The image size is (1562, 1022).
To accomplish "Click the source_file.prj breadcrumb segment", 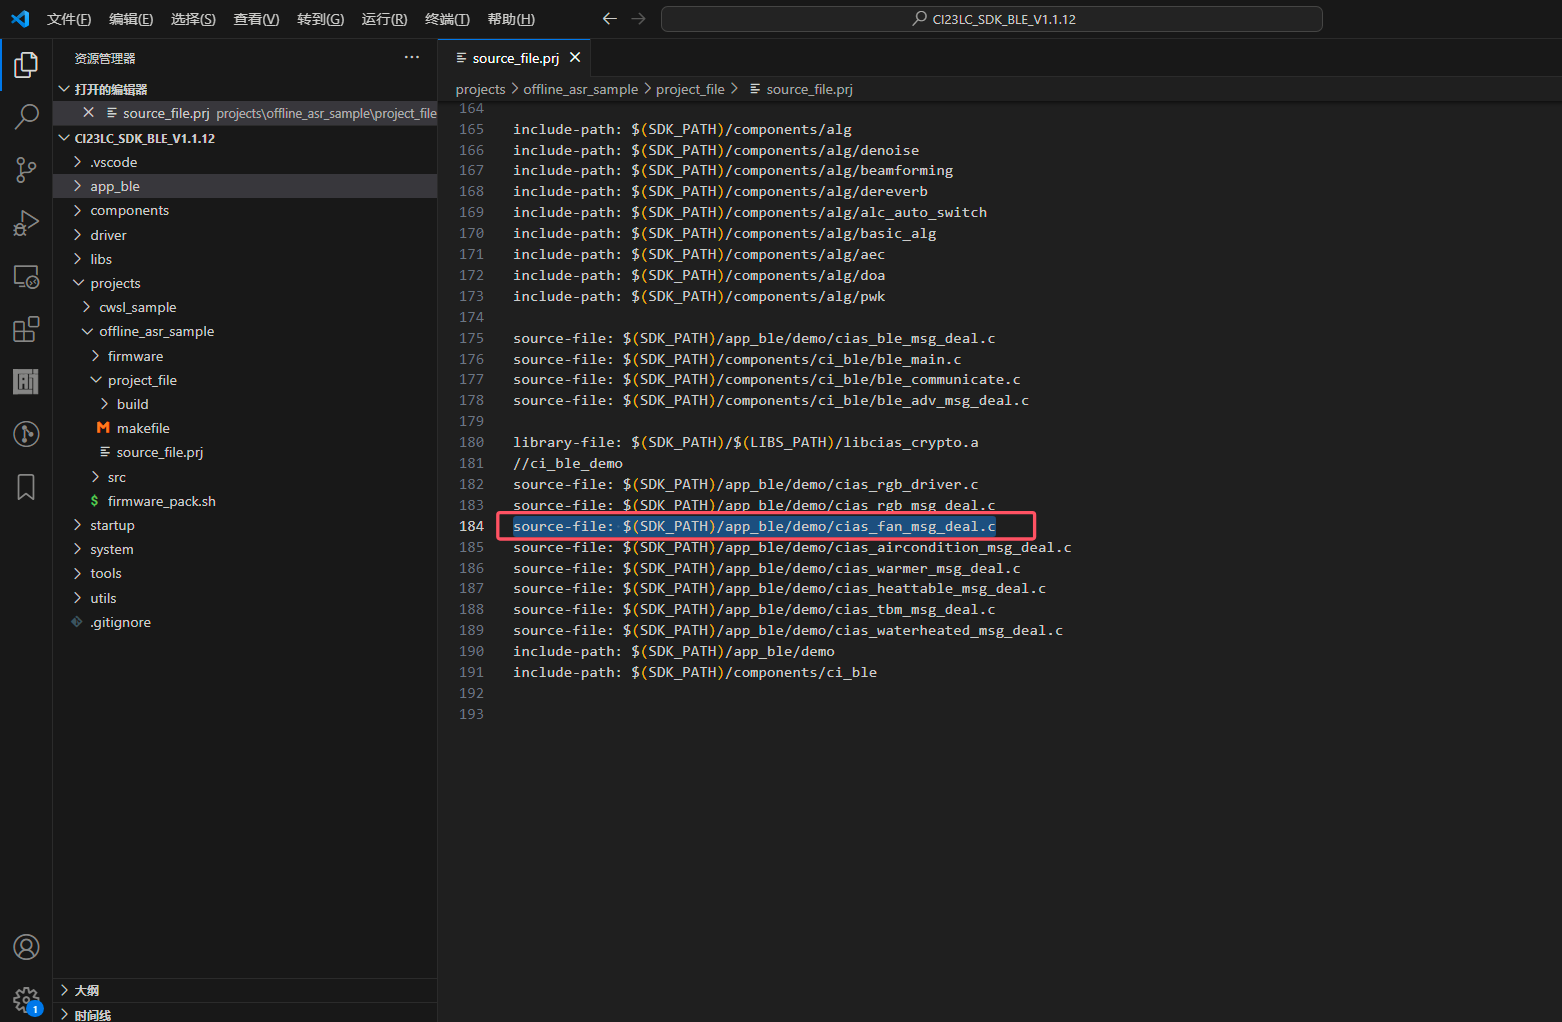I will coord(801,89).
